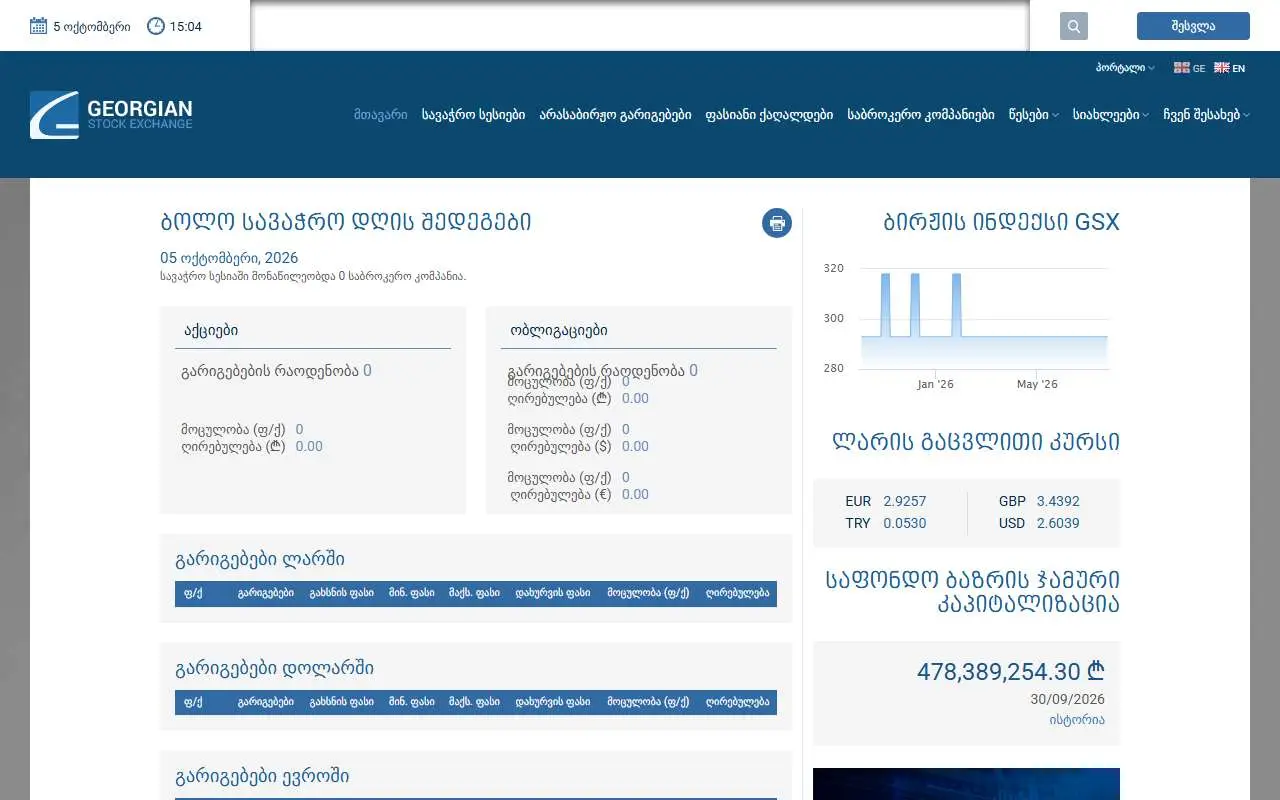Image resolution: width=1280 pixels, height=800 pixels.
Task: Open საბროკერო კომპანიები menu item
Action: [x=921, y=115]
